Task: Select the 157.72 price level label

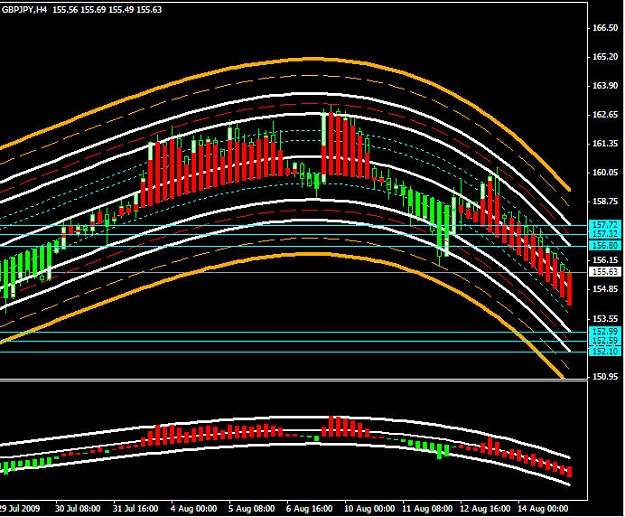Action: tap(605, 225)
